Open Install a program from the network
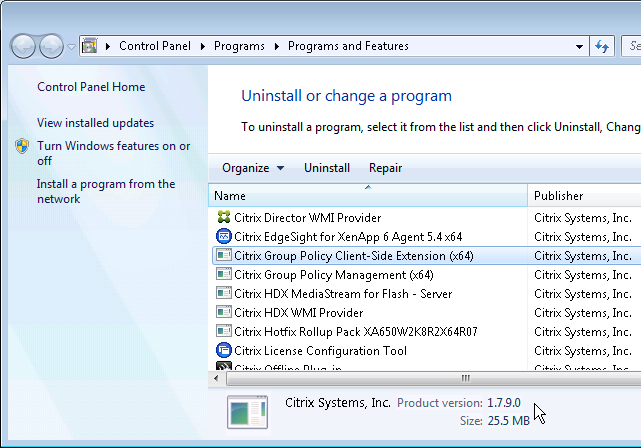 pyautogui.click(x=106, y=191)
